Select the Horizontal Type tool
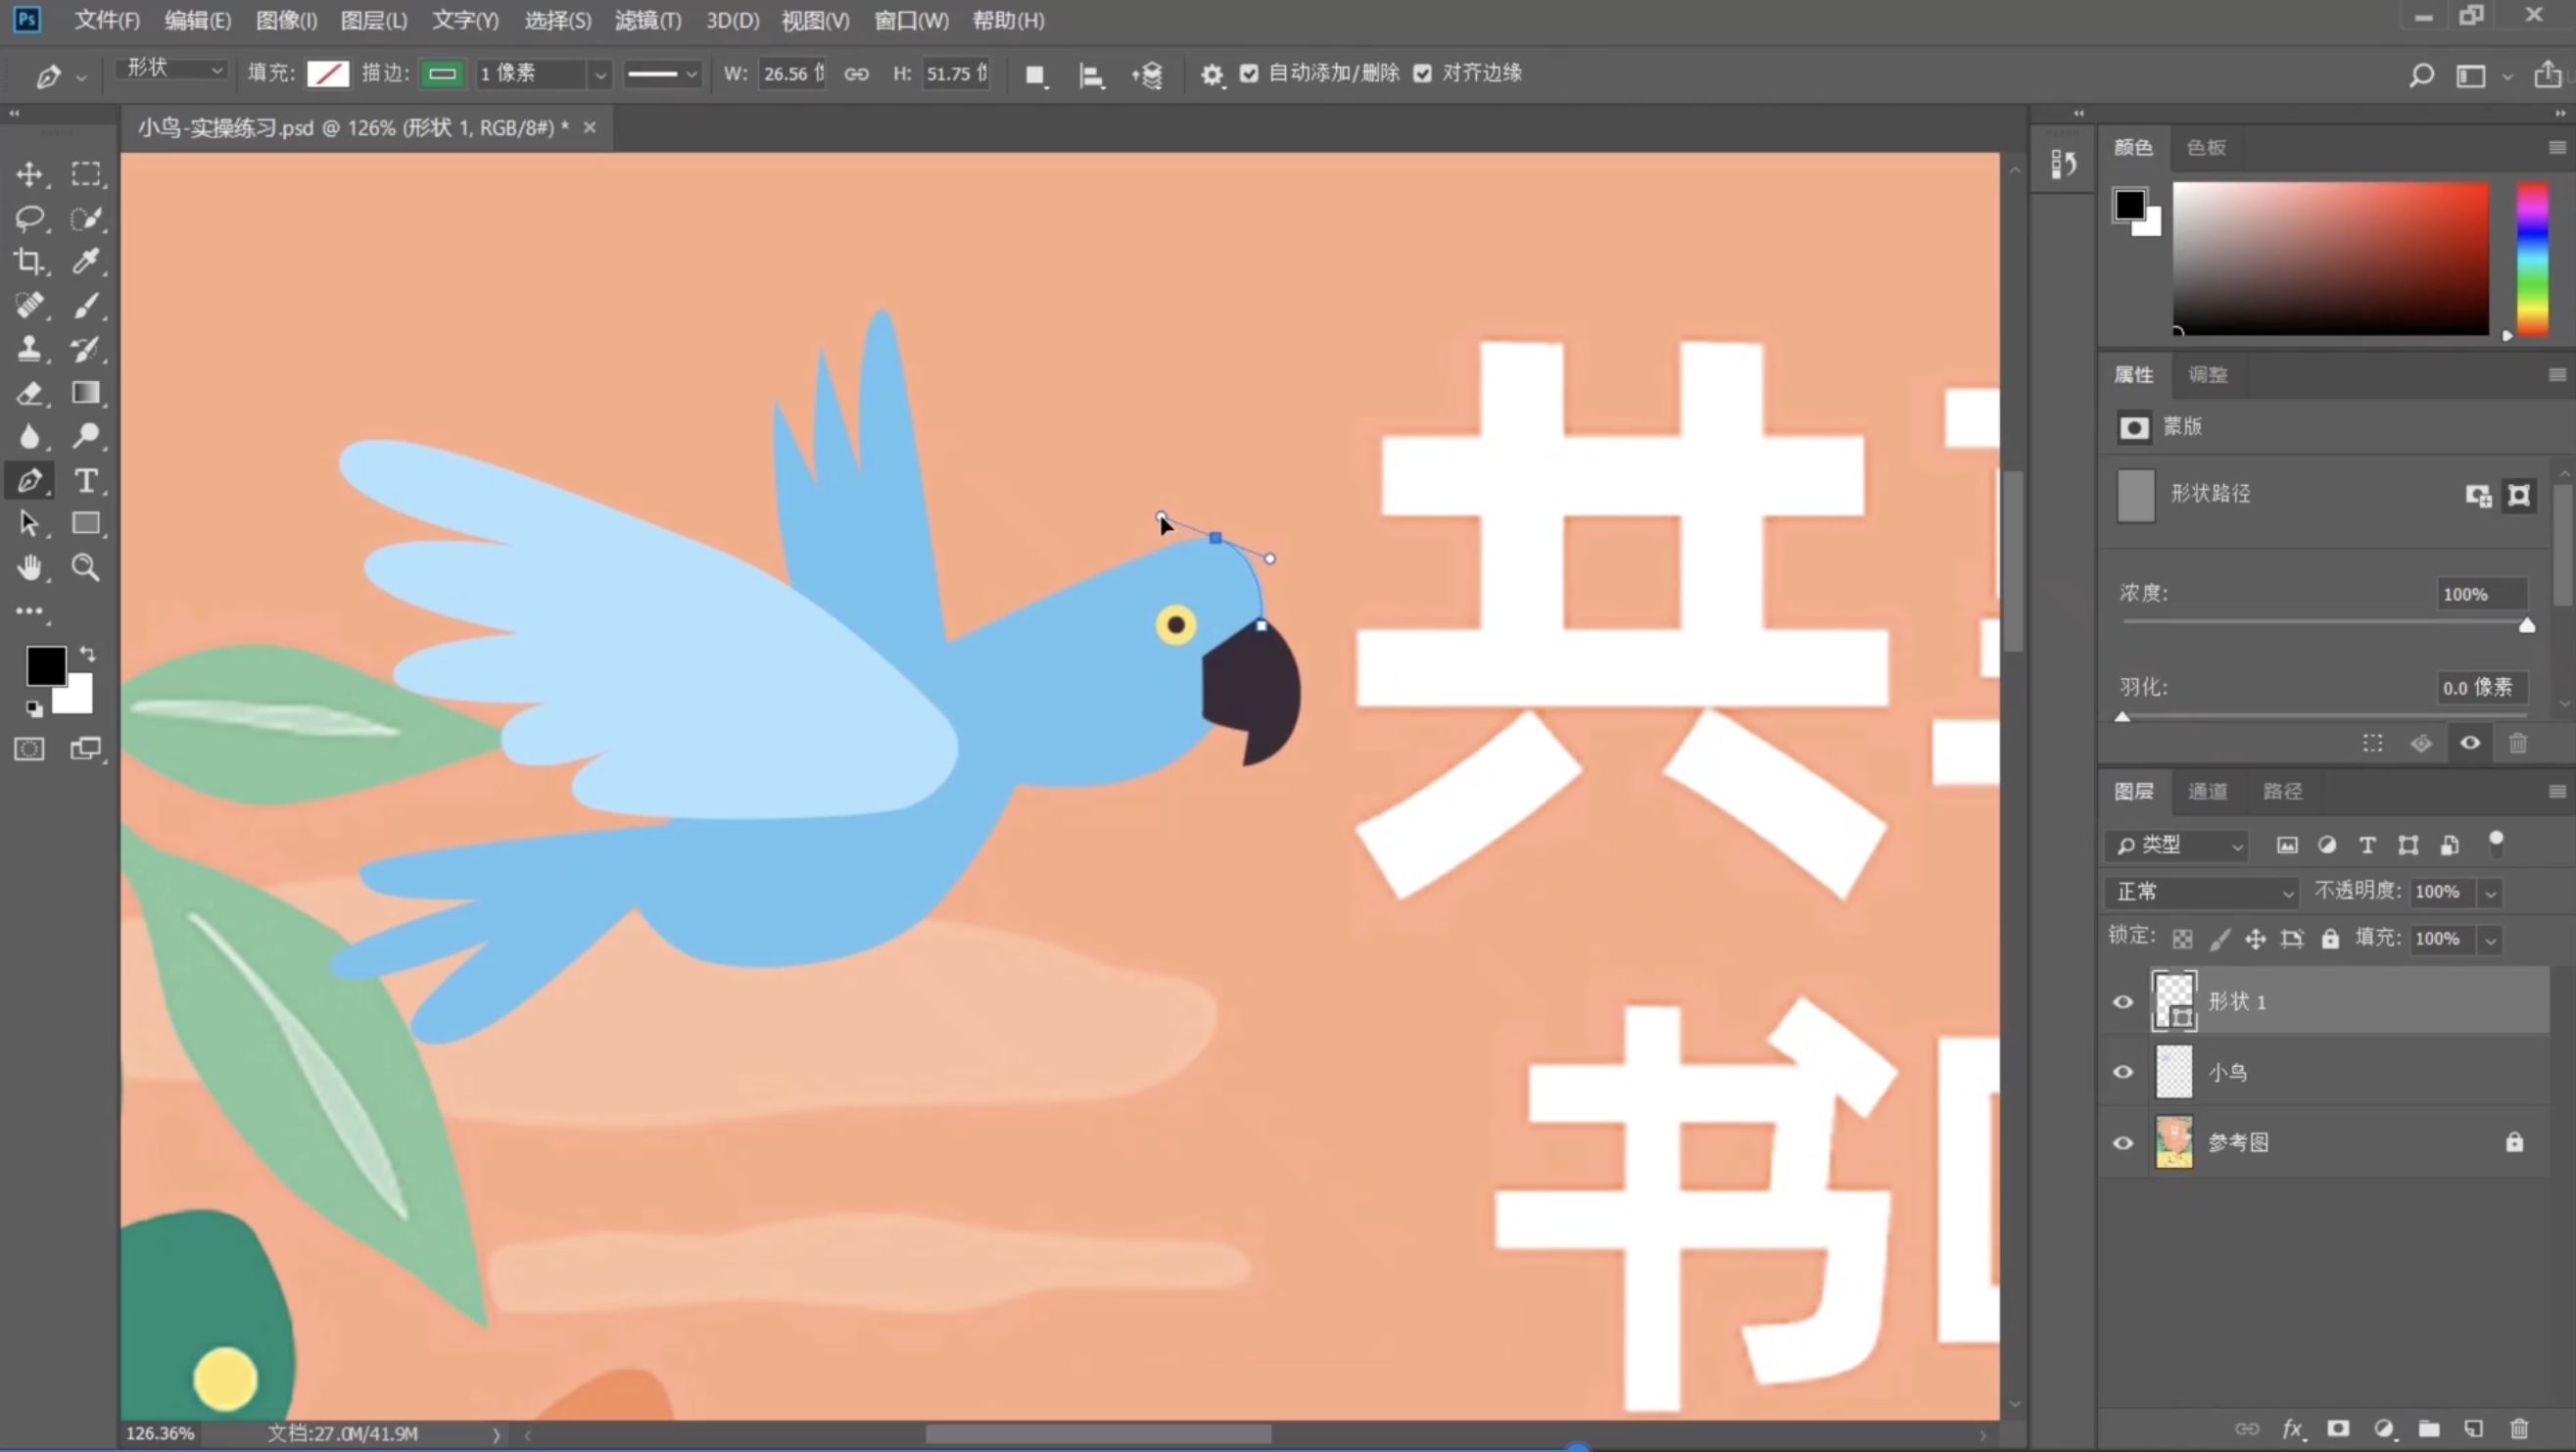This screenshot has width=2576, height=1452. (86, 481)
